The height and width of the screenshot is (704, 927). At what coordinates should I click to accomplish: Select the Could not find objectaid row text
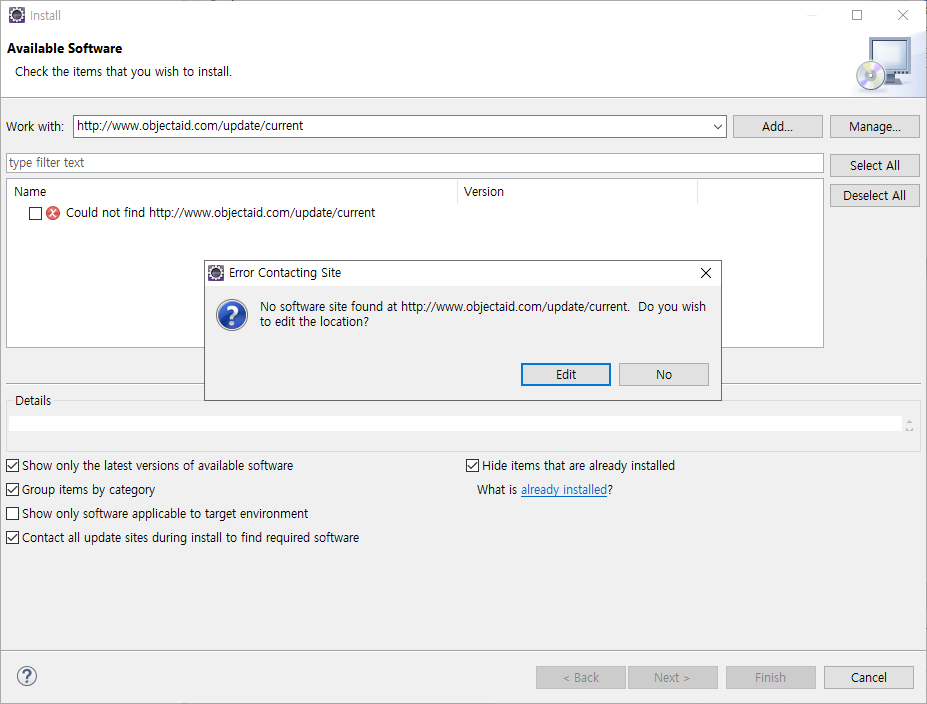(x=221, y=213)
